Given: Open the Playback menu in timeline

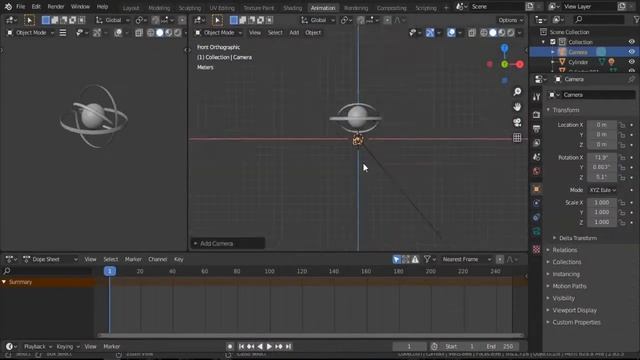Looking at the screenshot, I should [37, 347].
